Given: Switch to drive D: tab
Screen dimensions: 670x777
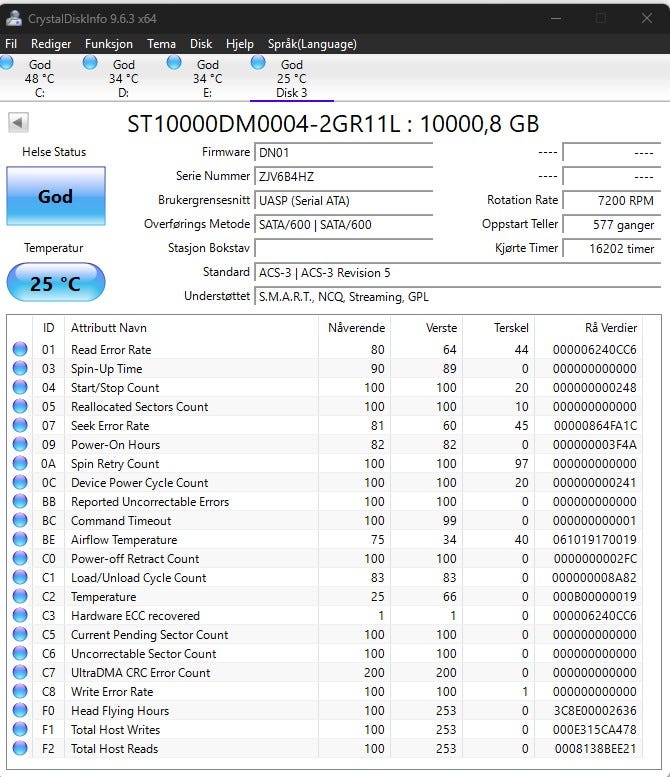Looking at the screenshot, I should [x=123, y=79].
